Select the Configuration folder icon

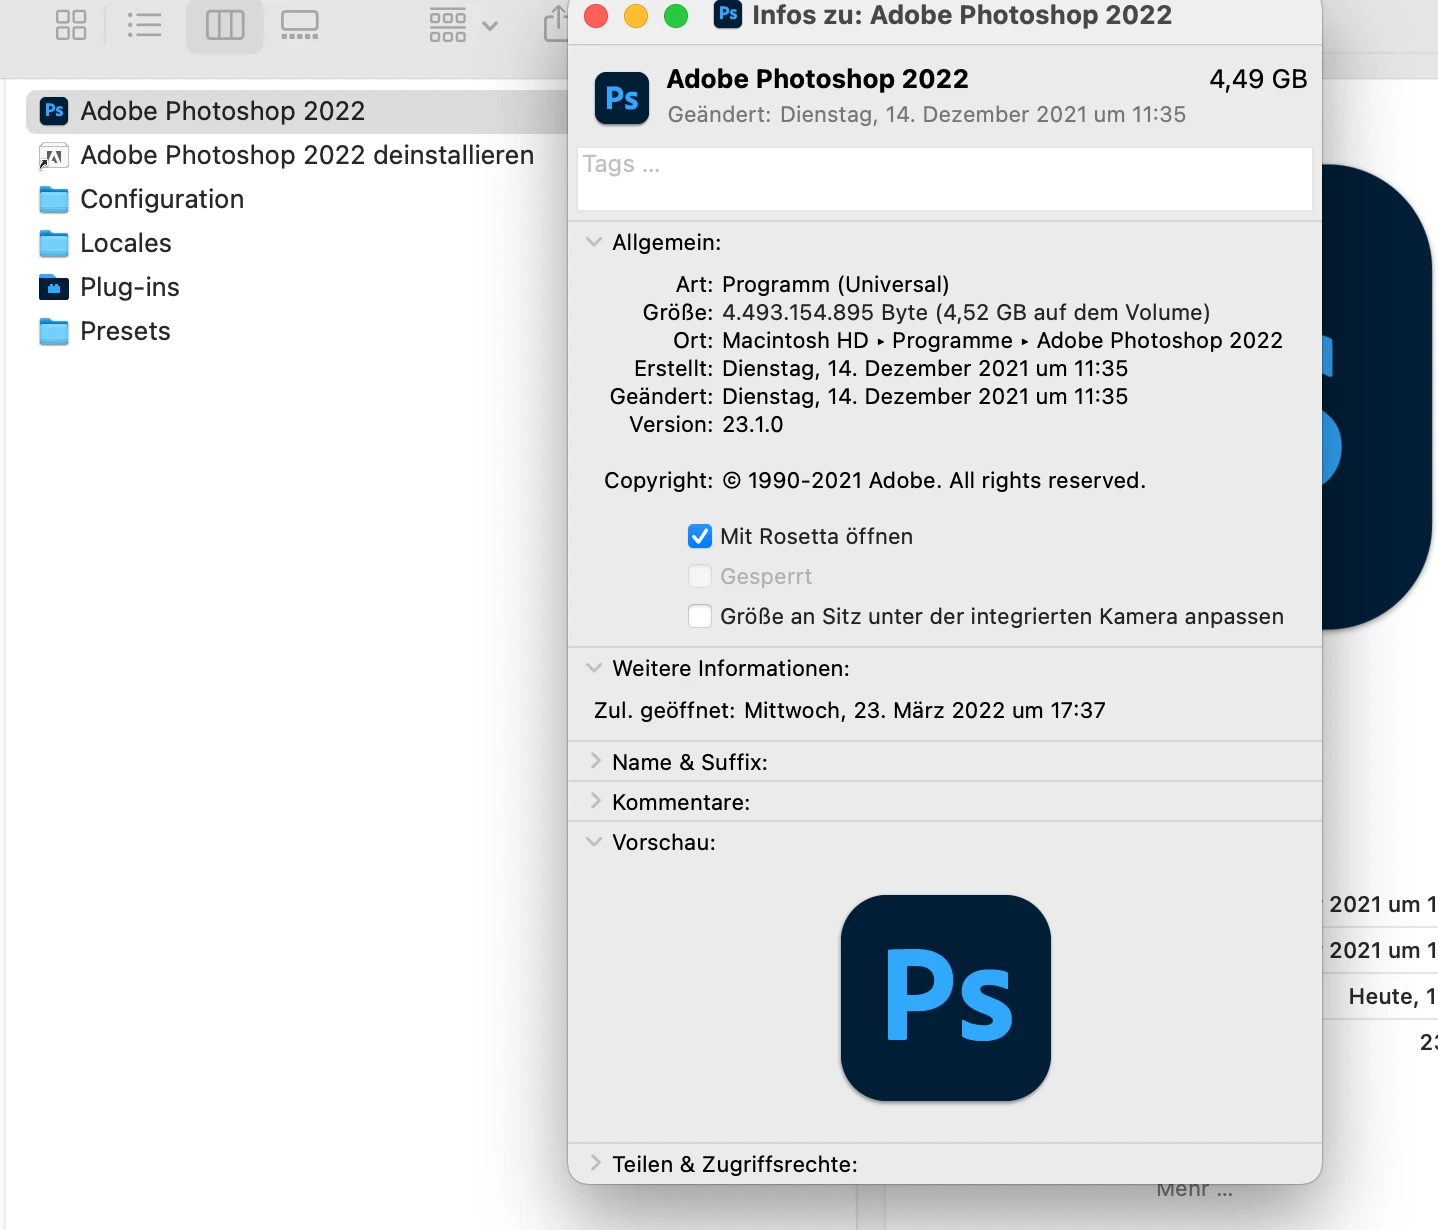(x=54, y=200)
